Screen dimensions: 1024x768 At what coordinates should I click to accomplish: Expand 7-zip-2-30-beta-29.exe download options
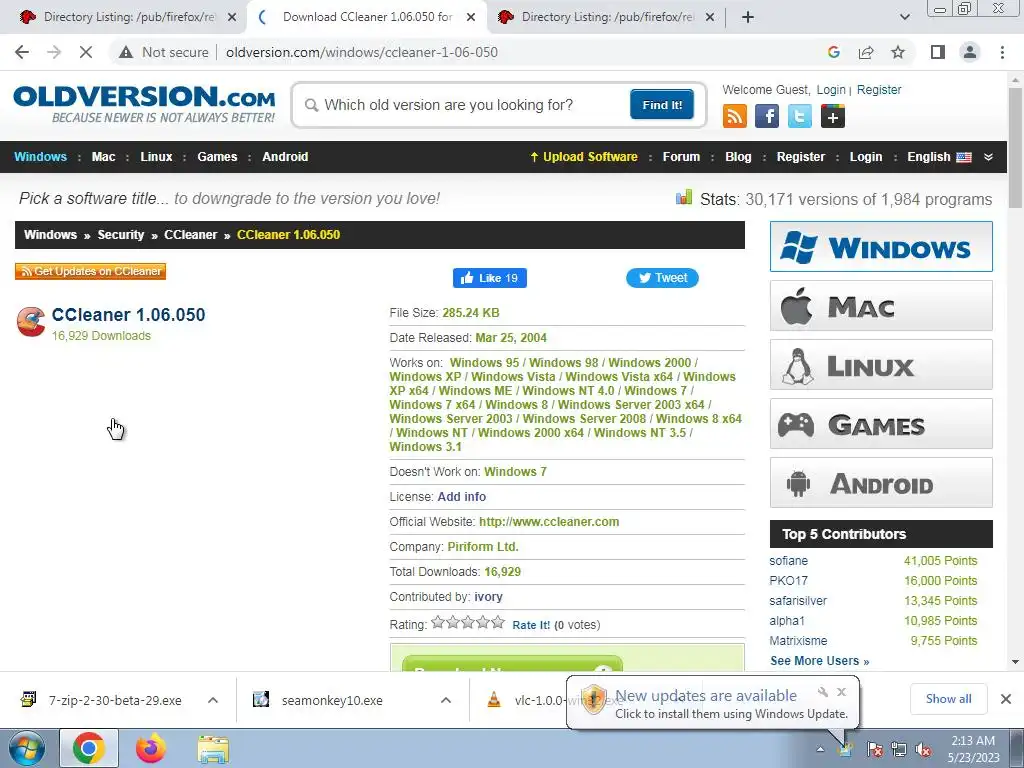tap(212, 700)
